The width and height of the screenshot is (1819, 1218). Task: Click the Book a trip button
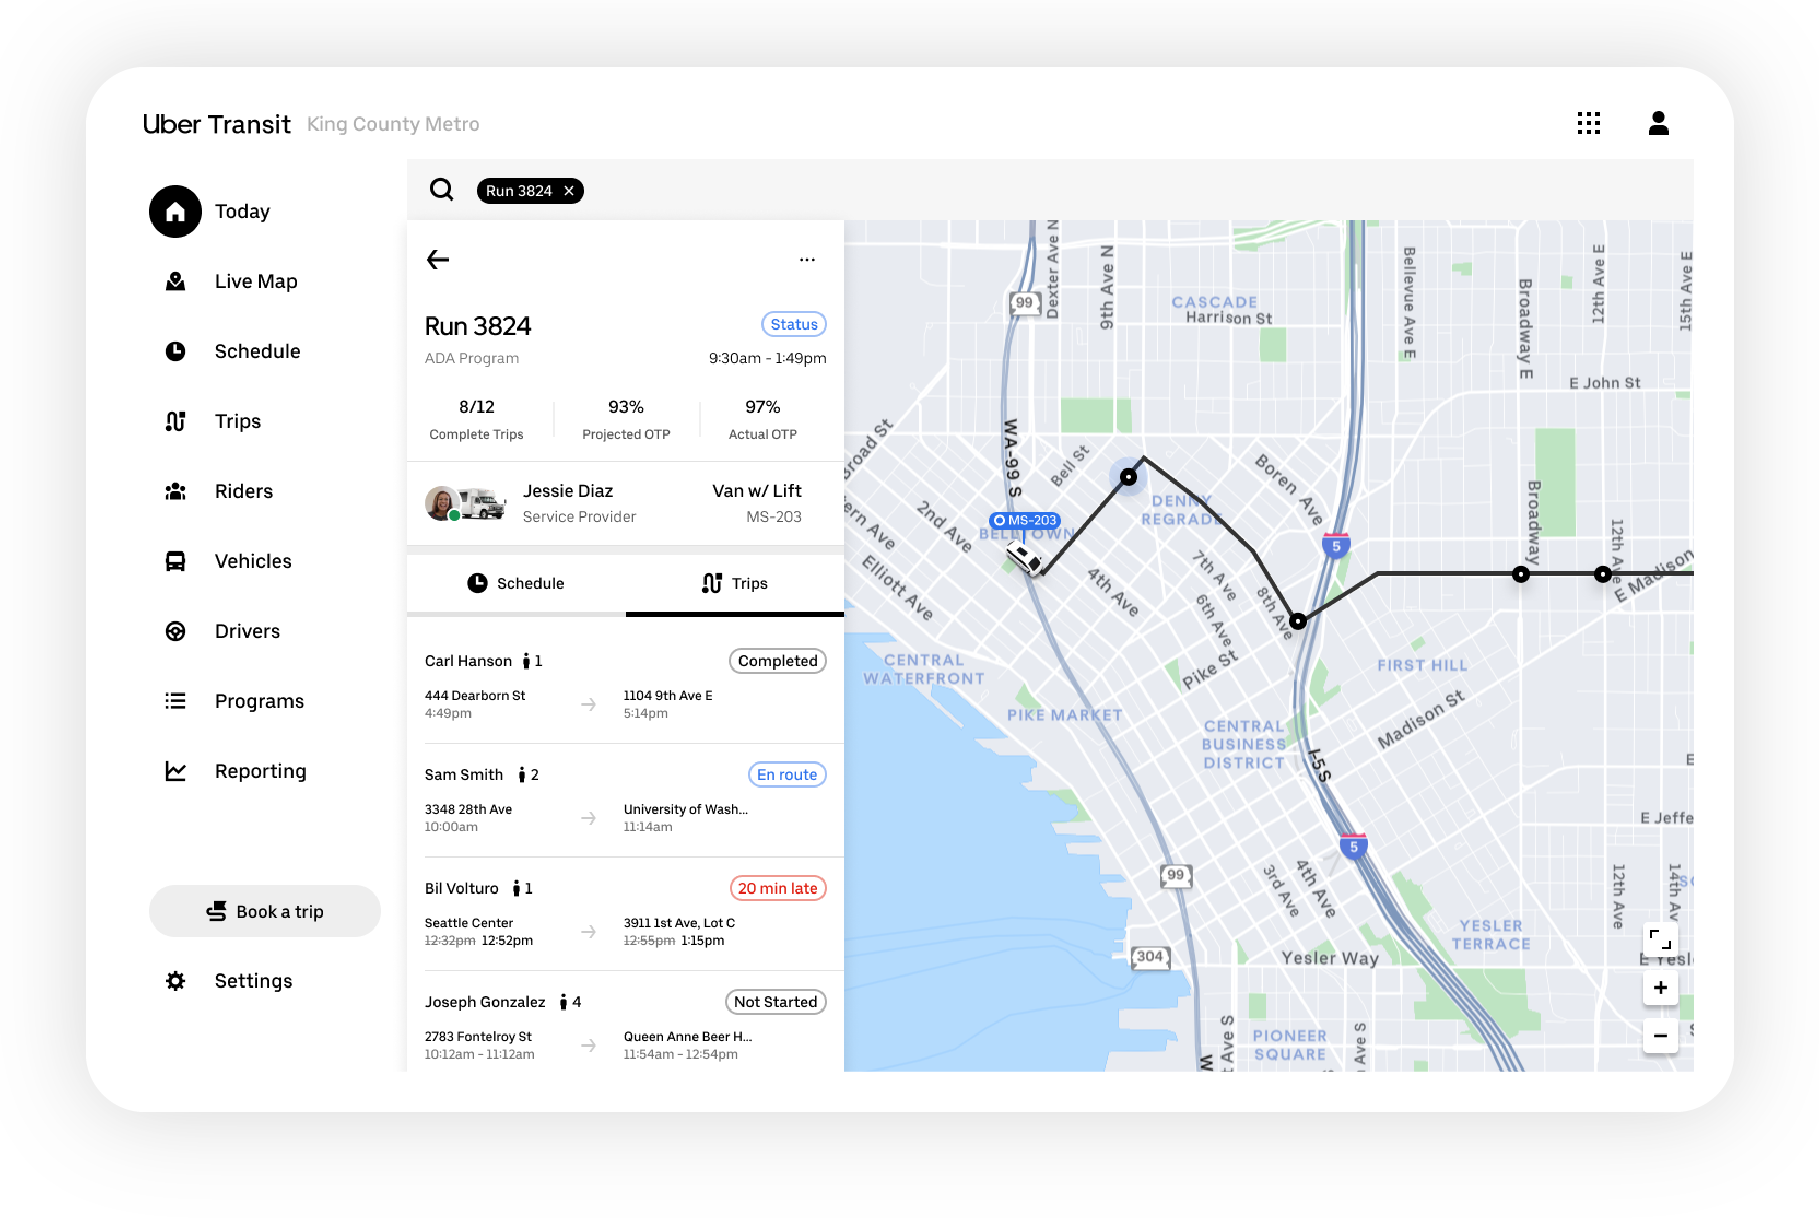tap(264, 911)
